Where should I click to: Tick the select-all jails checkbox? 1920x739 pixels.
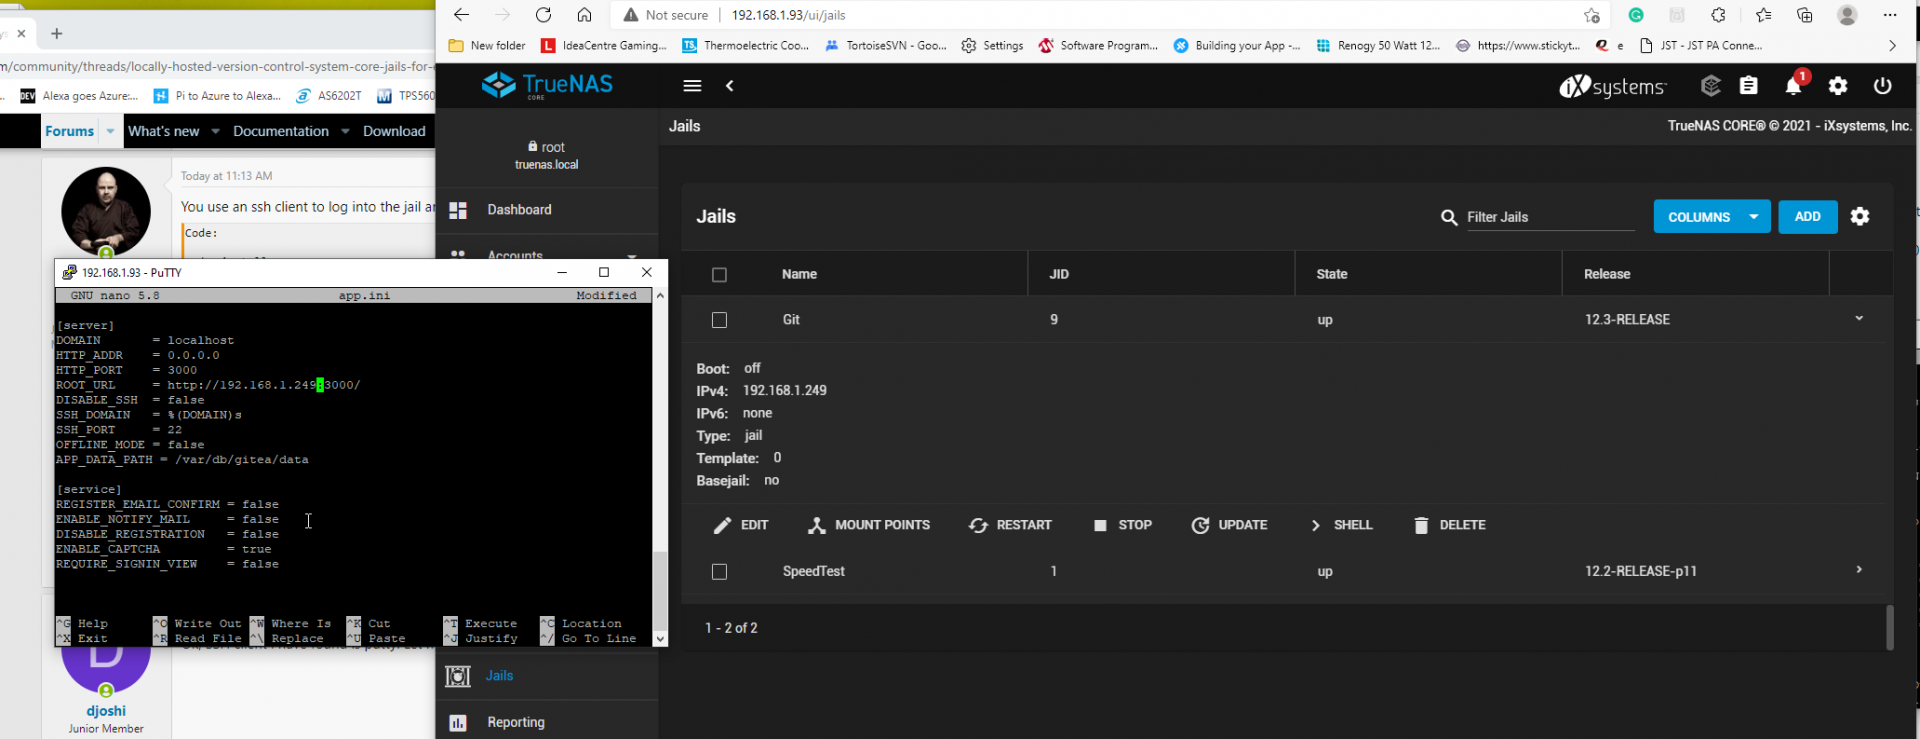pyautogui.click(x=719, y=275)
